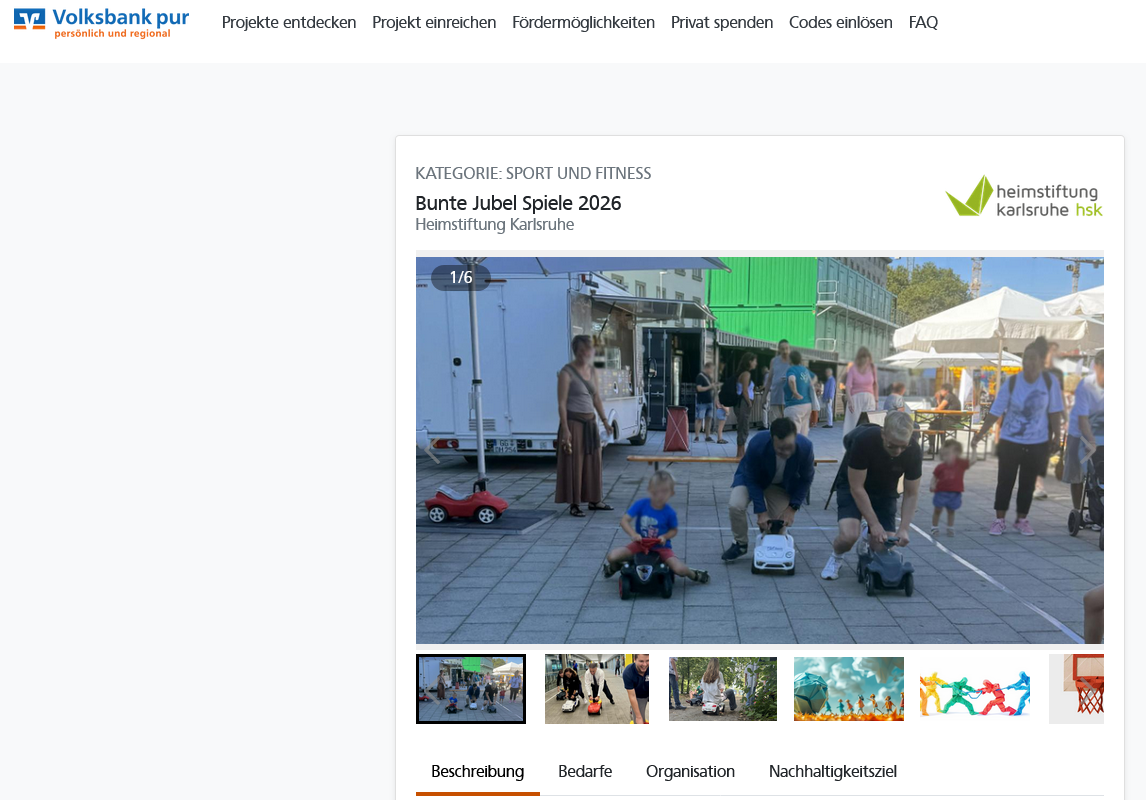Go to Projekt einreichen page
The height and width of the screenshot is (800, 1146).
[x=434, y=22]
